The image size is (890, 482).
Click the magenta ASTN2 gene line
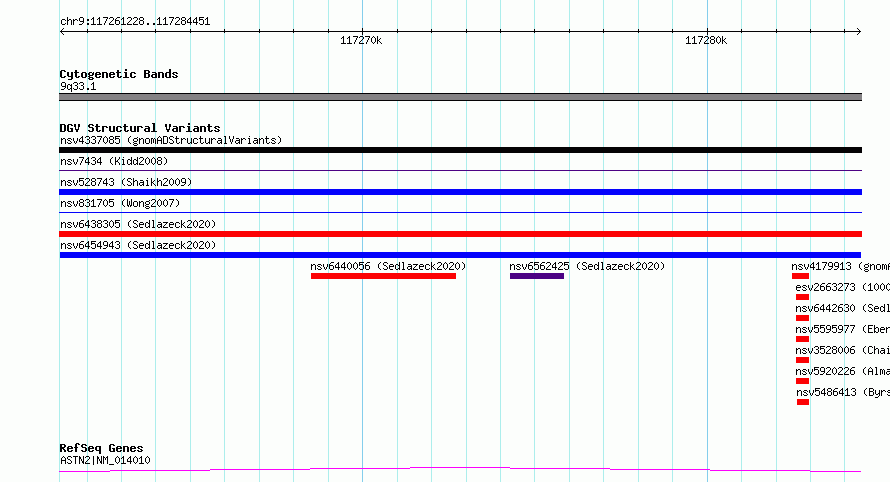(460, 470)
